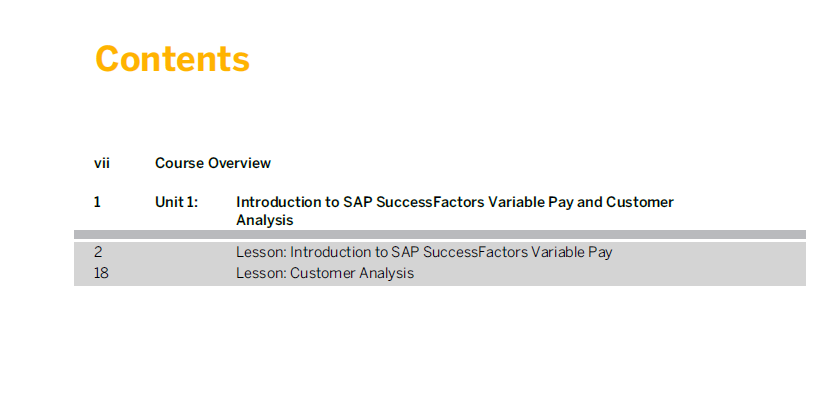This screenshot has height=412, width=828.
Task: Click the word Overview in Course Overview
Action: coord(239,163)
